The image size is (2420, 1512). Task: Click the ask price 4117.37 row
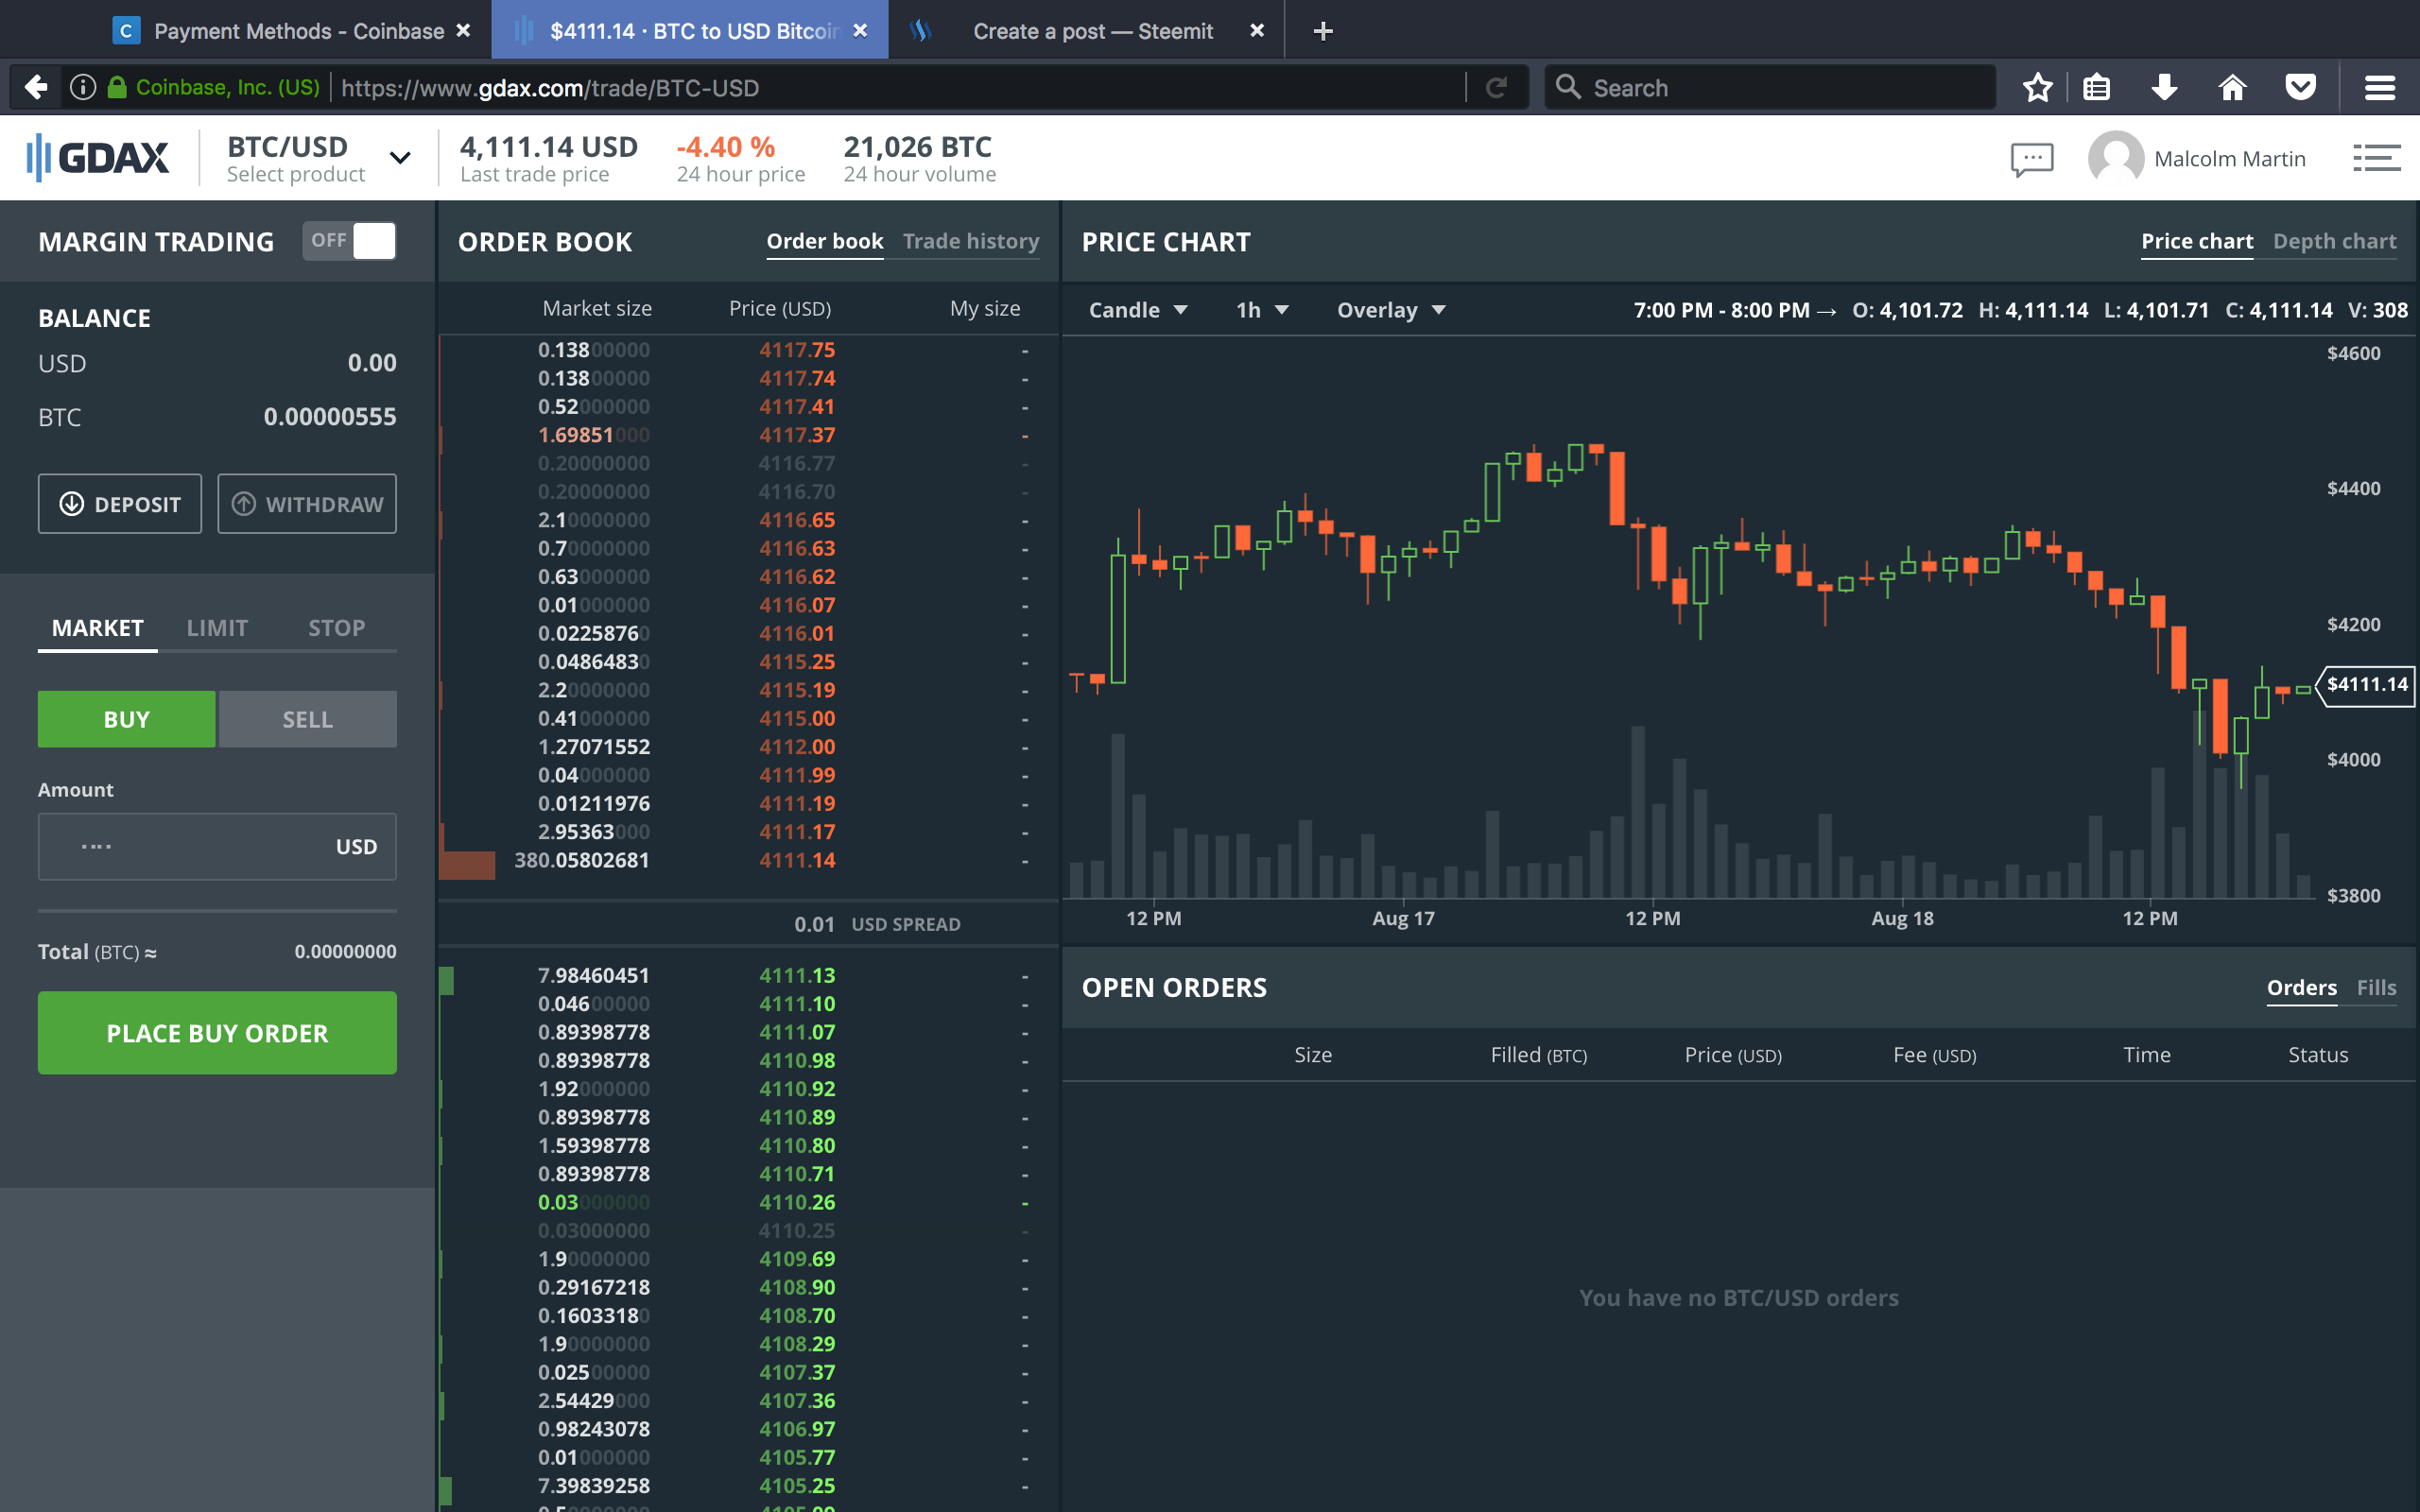tap(748, 435)
